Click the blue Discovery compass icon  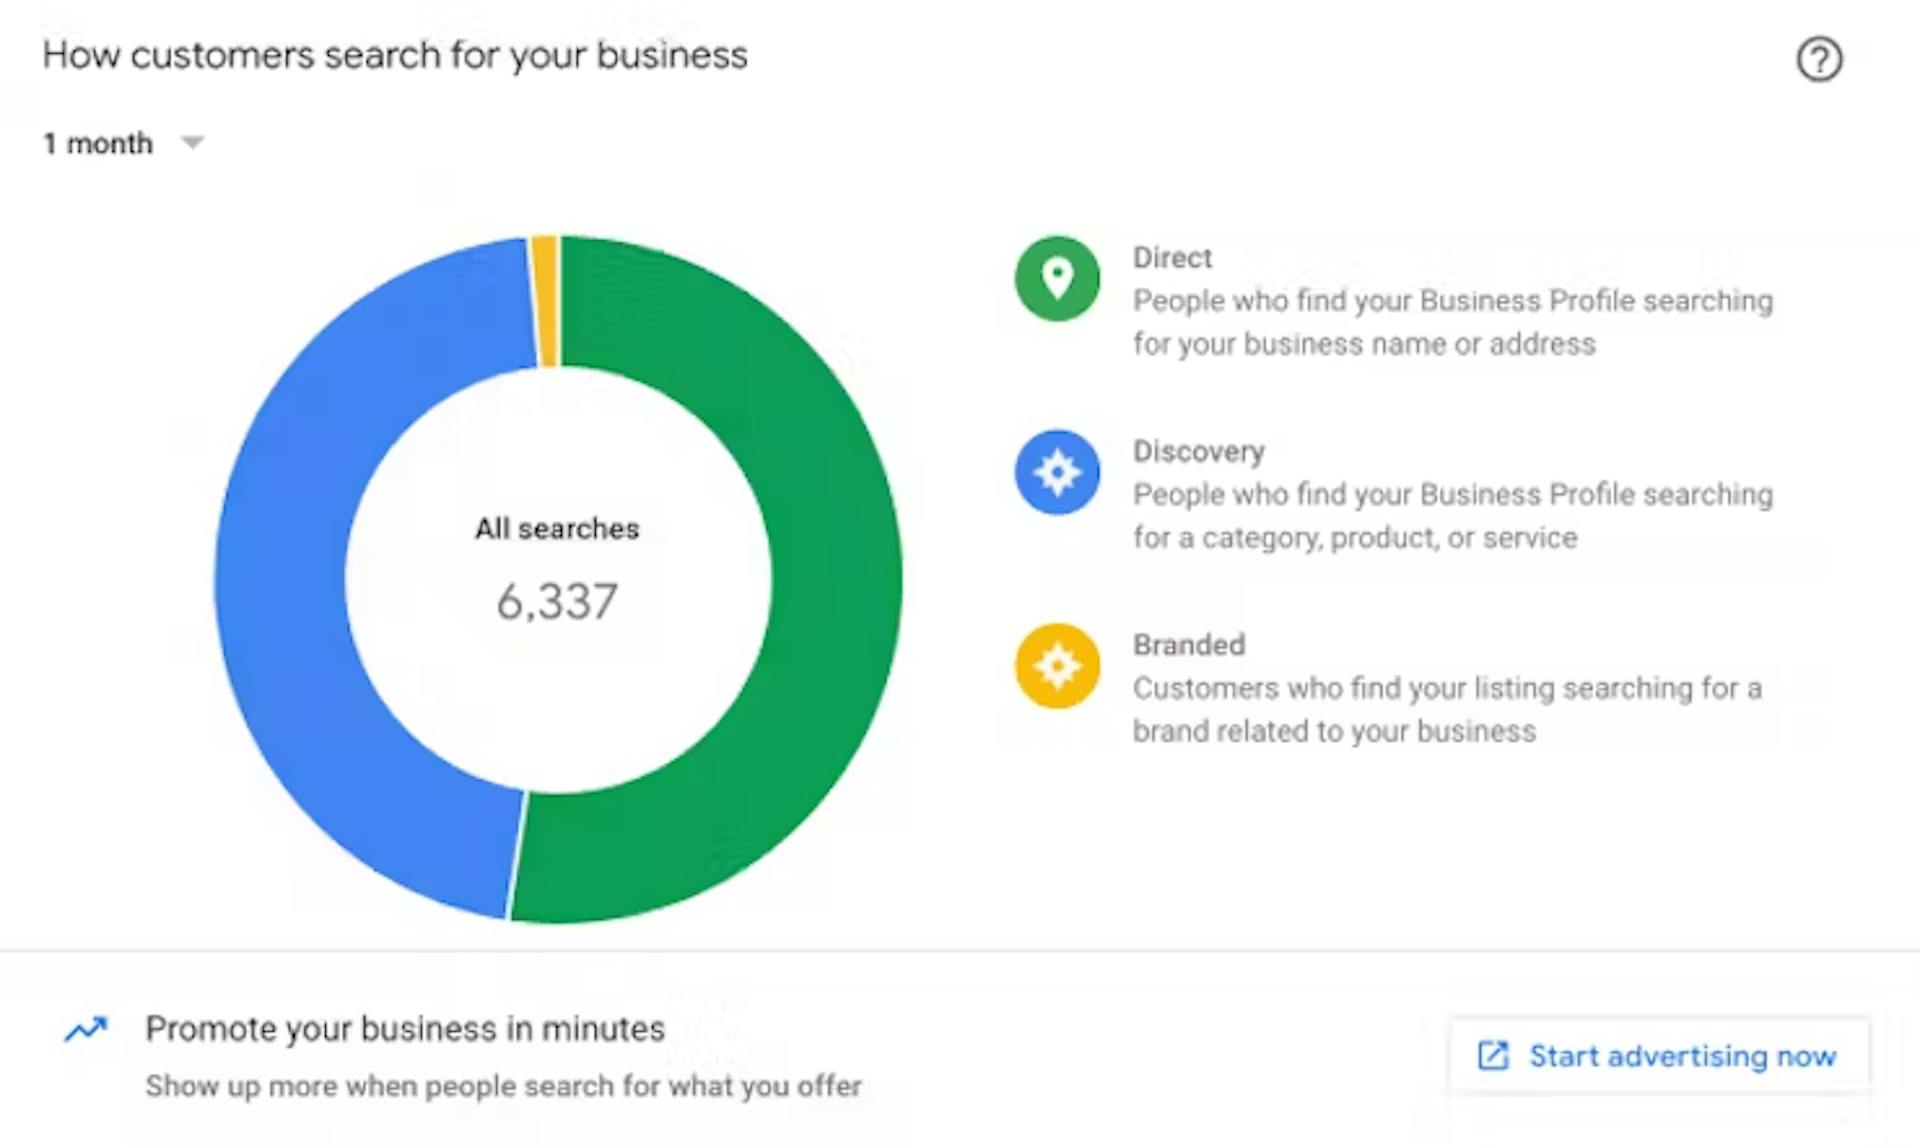coord(1057,472)
